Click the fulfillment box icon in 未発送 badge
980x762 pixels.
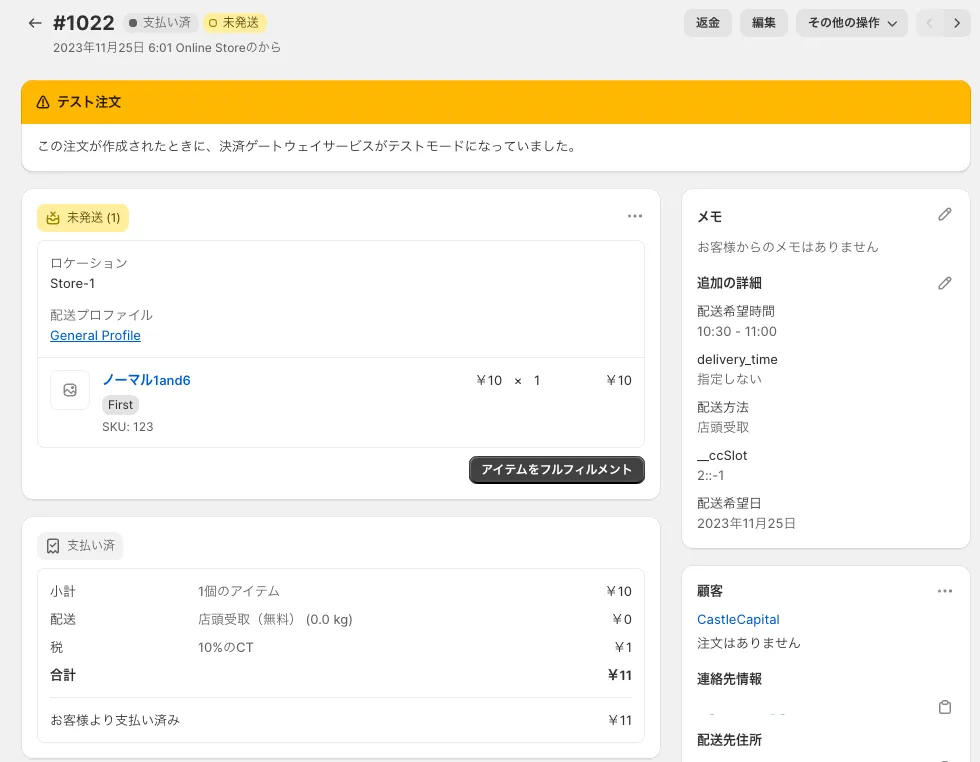[x=52, y=217]
